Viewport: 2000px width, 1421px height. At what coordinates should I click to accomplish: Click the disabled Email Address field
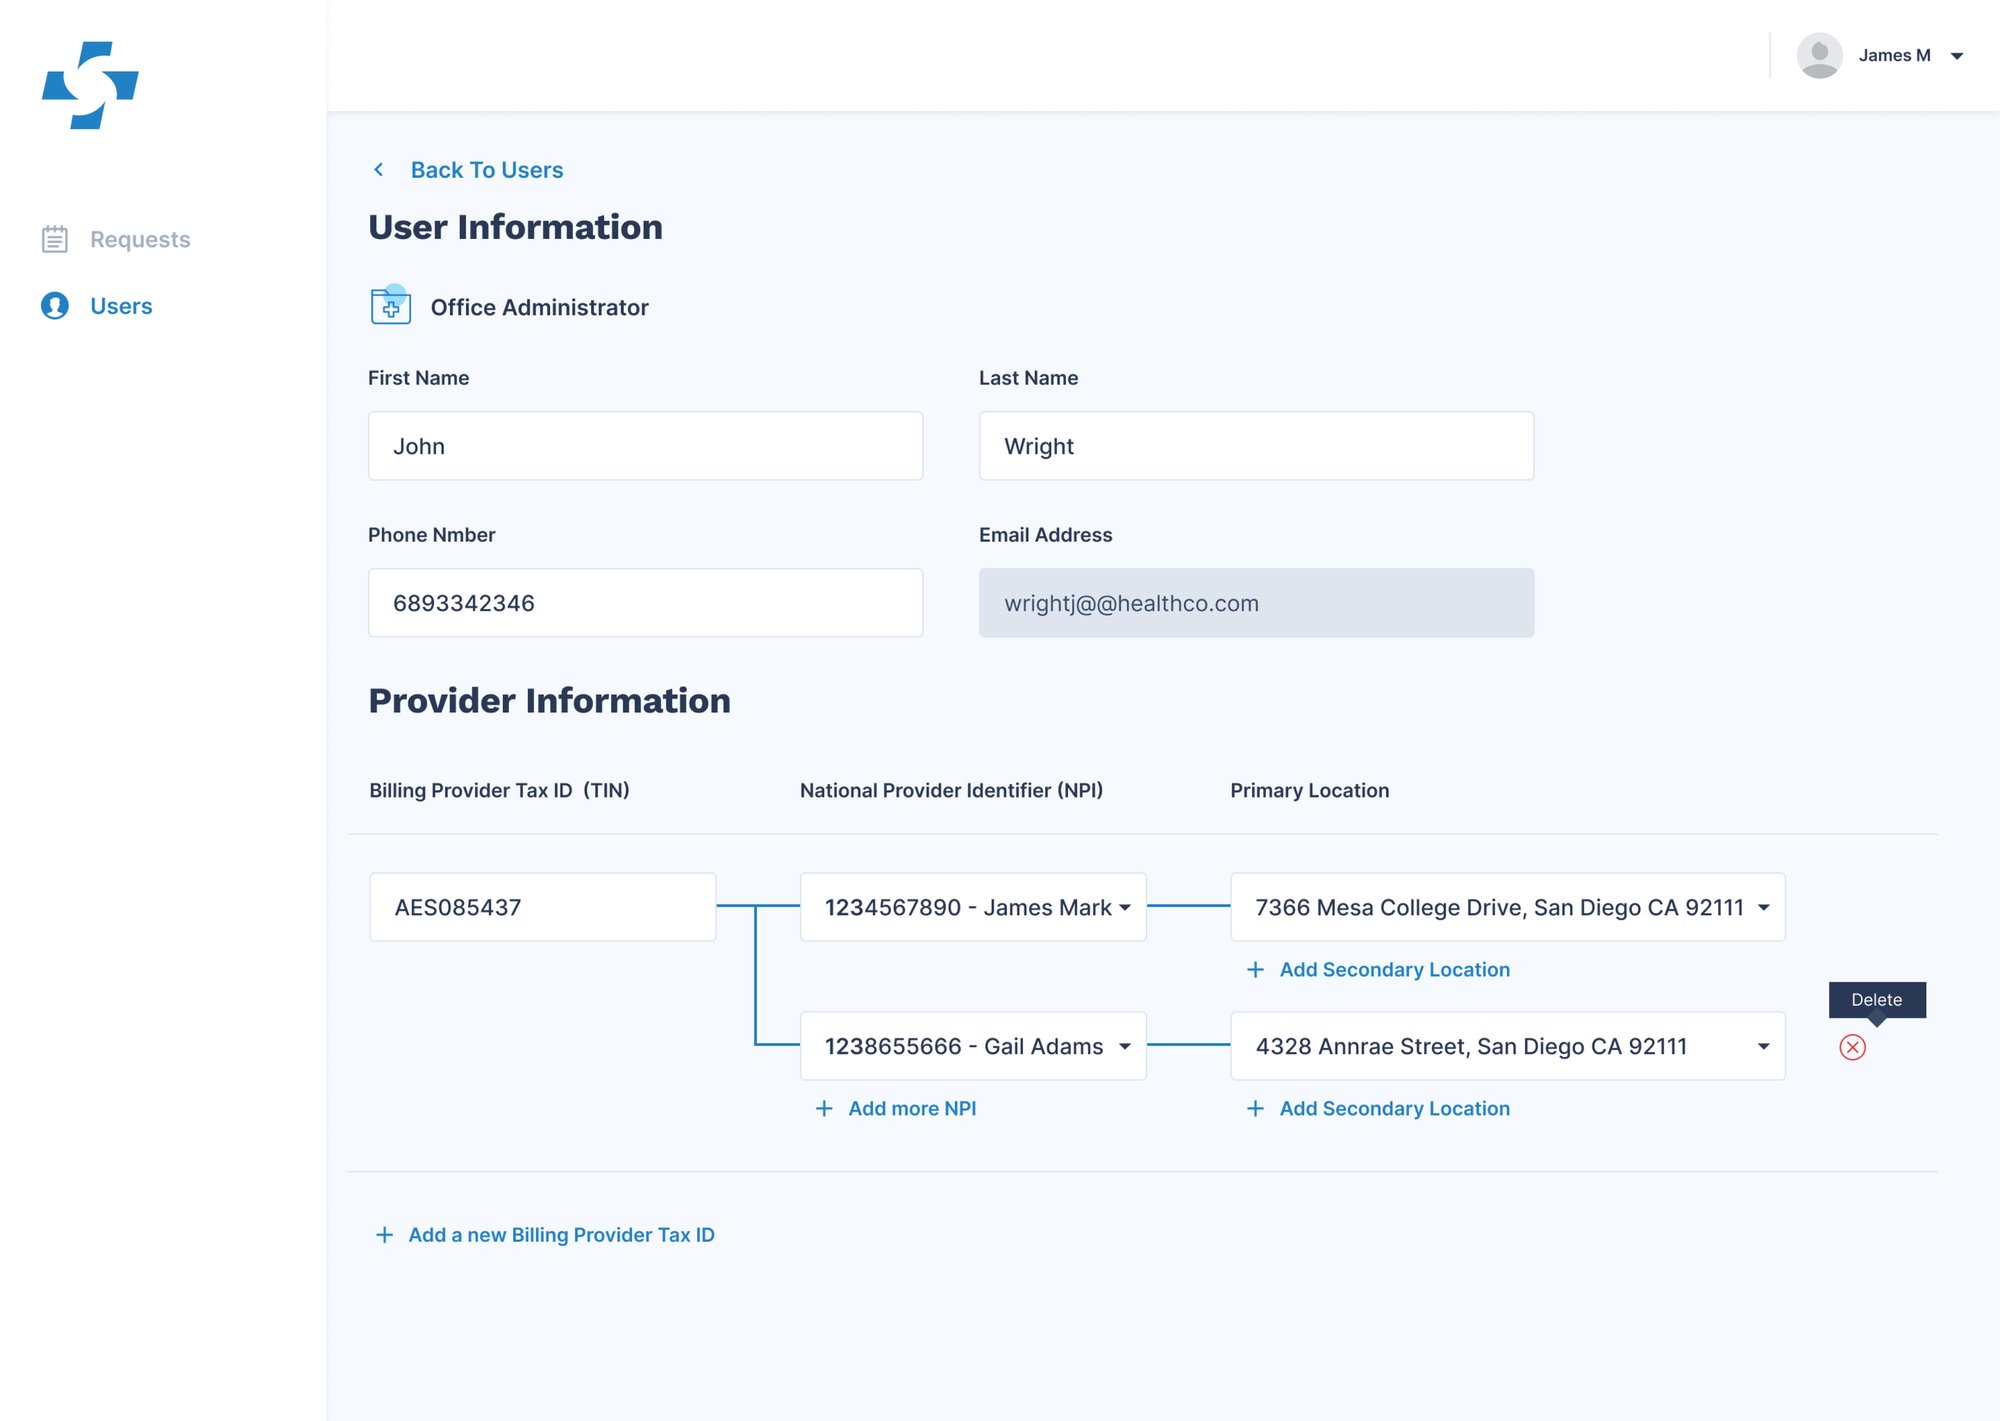click(x=1256, y=603)
